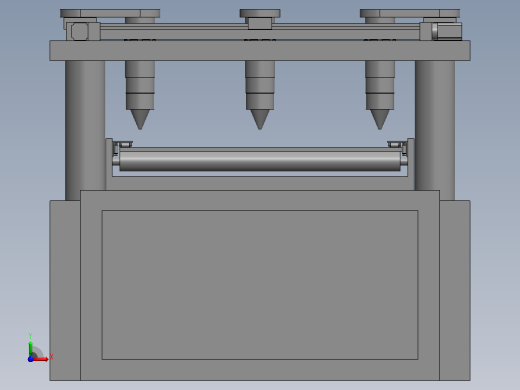
Task: Pick the motor at top right end
Action: (x=447, y=31)
